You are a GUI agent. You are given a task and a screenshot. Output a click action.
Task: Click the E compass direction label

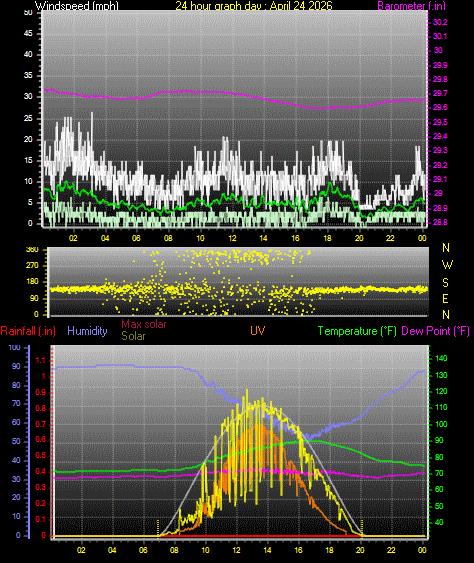click(445, 298)
